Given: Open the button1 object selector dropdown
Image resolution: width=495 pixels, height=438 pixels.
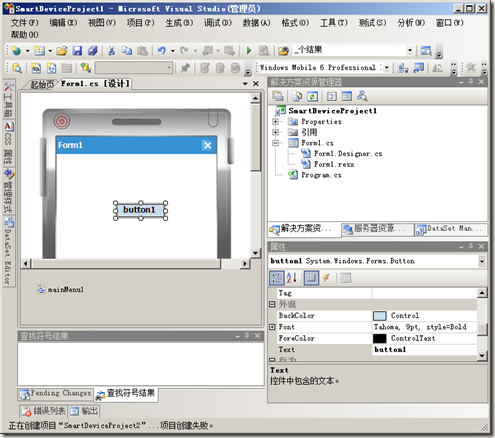Looking at the screenshot, I should pos(482,261).
